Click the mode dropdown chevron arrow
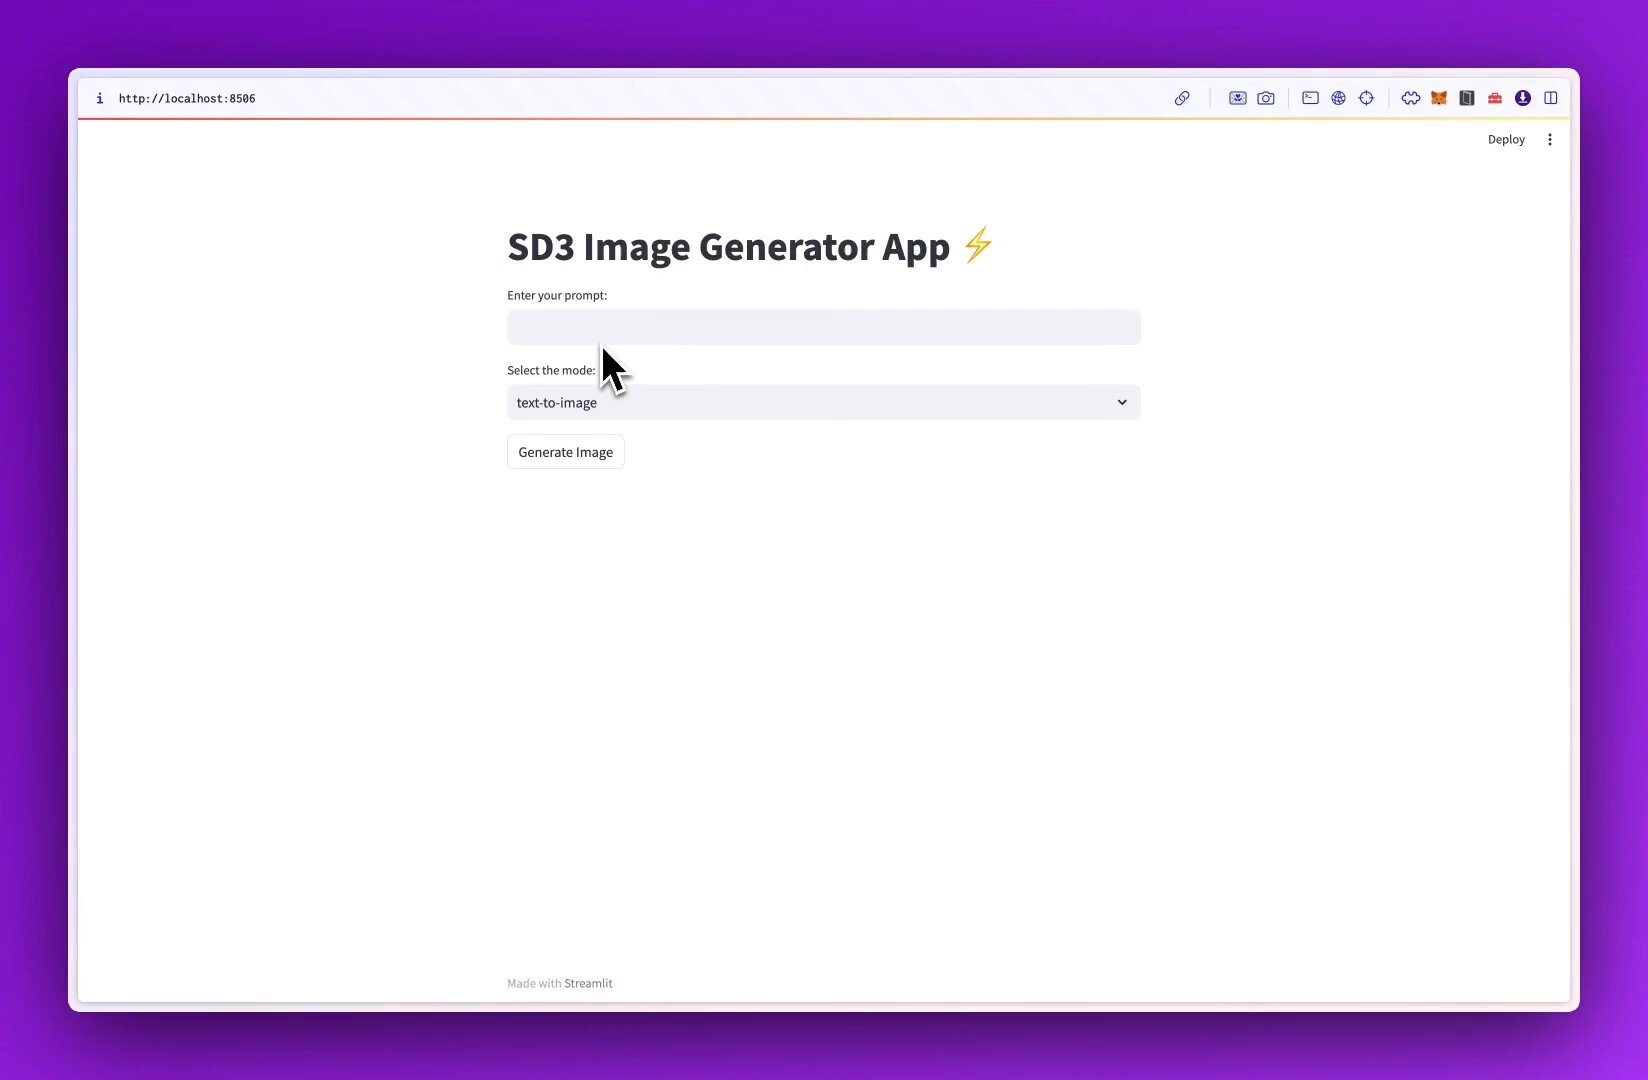Viewport: 1648px width, 1080px height. [1122, 402]
